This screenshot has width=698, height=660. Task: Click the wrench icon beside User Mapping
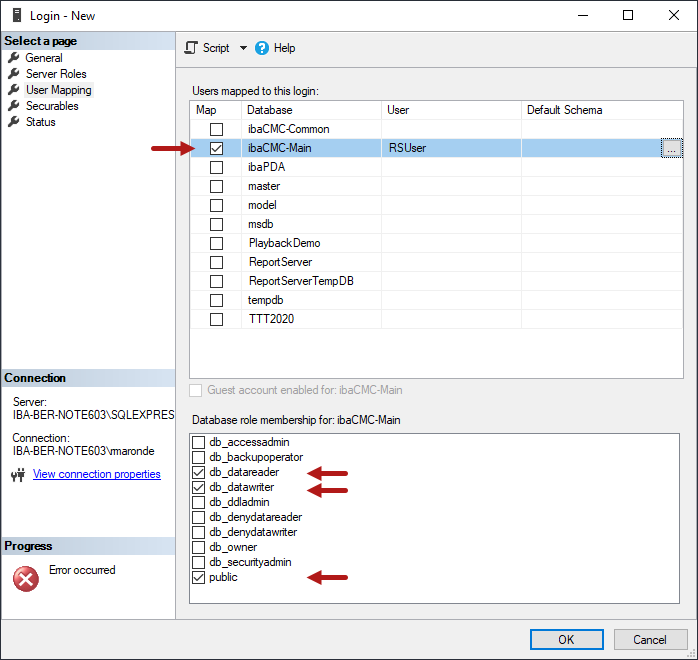coord(14,89)
